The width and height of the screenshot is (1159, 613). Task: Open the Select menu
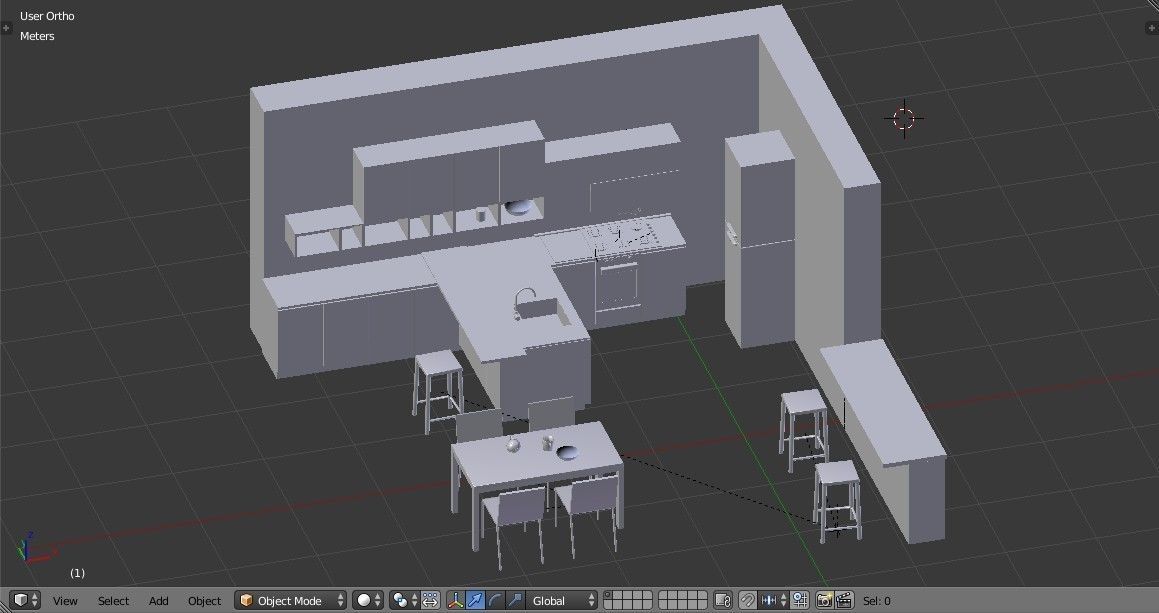(113, 601)
